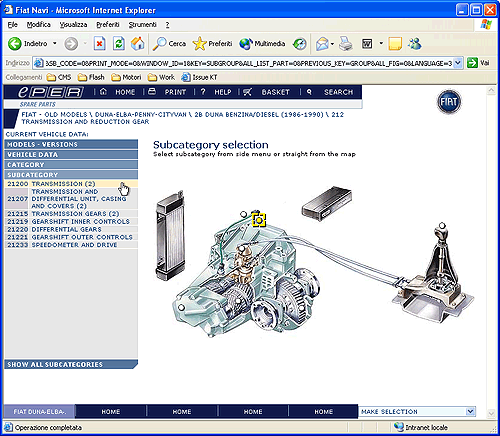Open the ? help menu
500x436 pixels.
pyautogui.click(x=167, y=25)
